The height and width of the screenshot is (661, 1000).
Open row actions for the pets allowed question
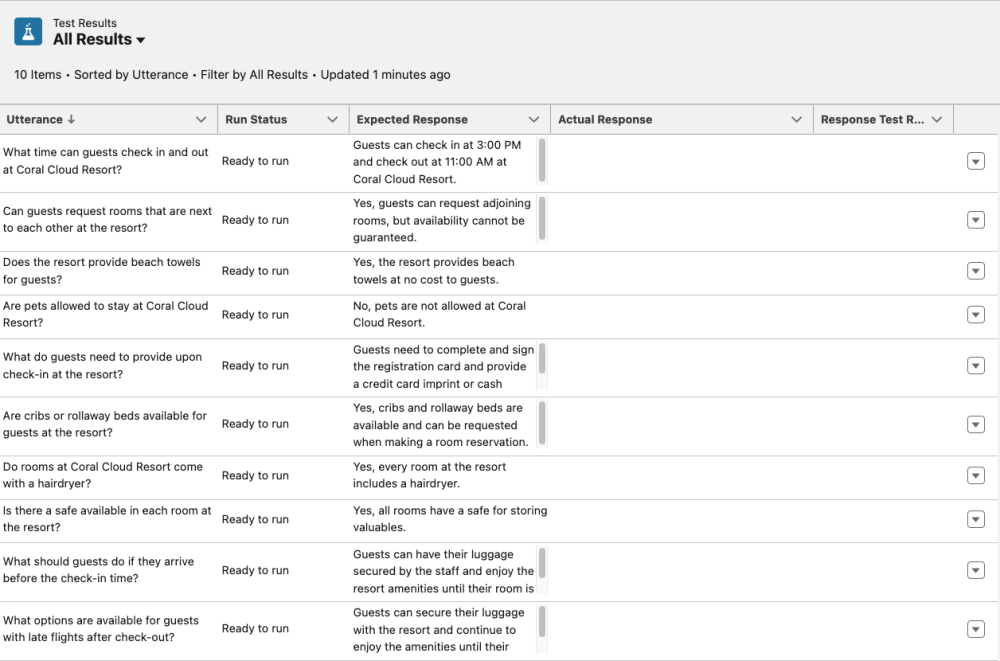(976, 314)
